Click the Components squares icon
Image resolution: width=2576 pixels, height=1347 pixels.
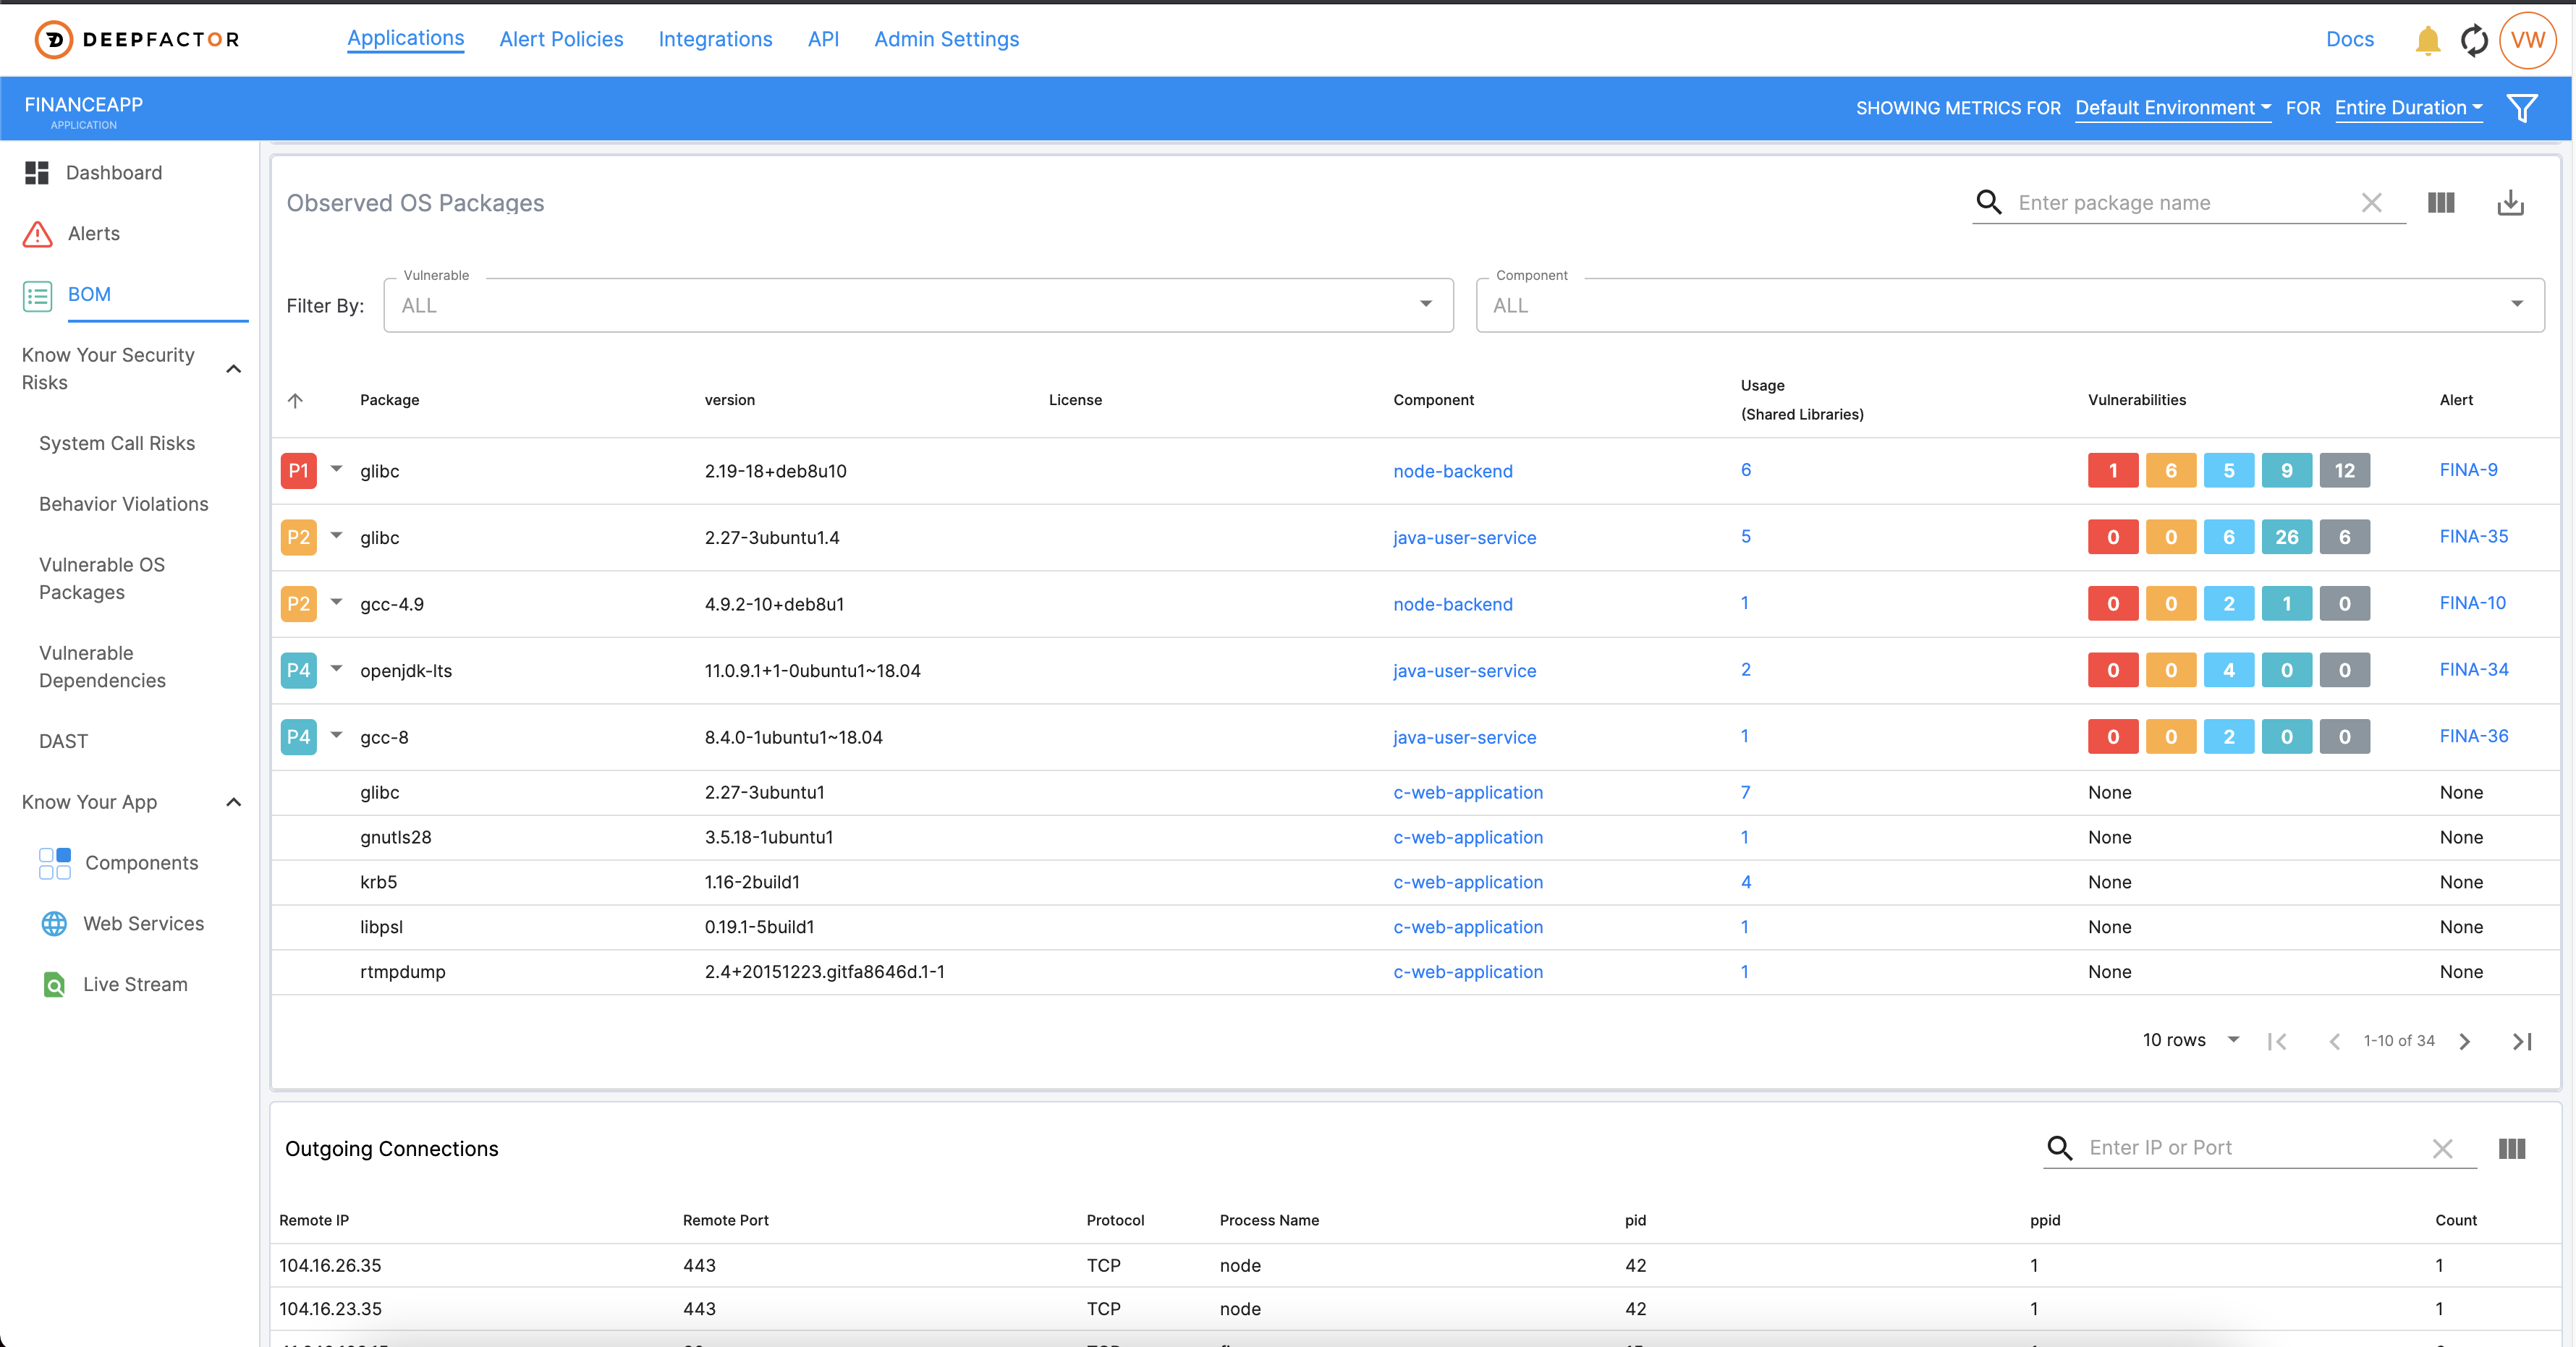[x=55, y=863]
